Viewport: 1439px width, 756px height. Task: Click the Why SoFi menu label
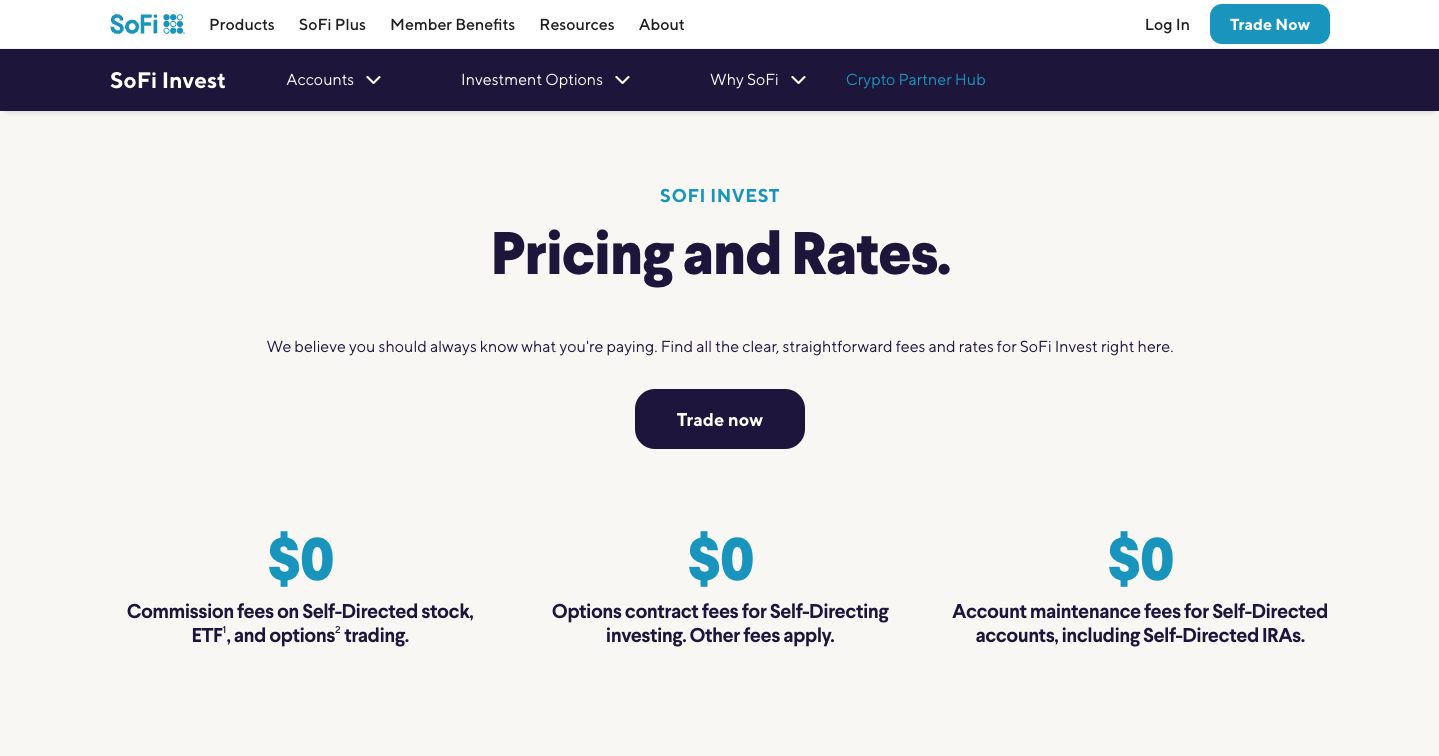pos(744,80)
